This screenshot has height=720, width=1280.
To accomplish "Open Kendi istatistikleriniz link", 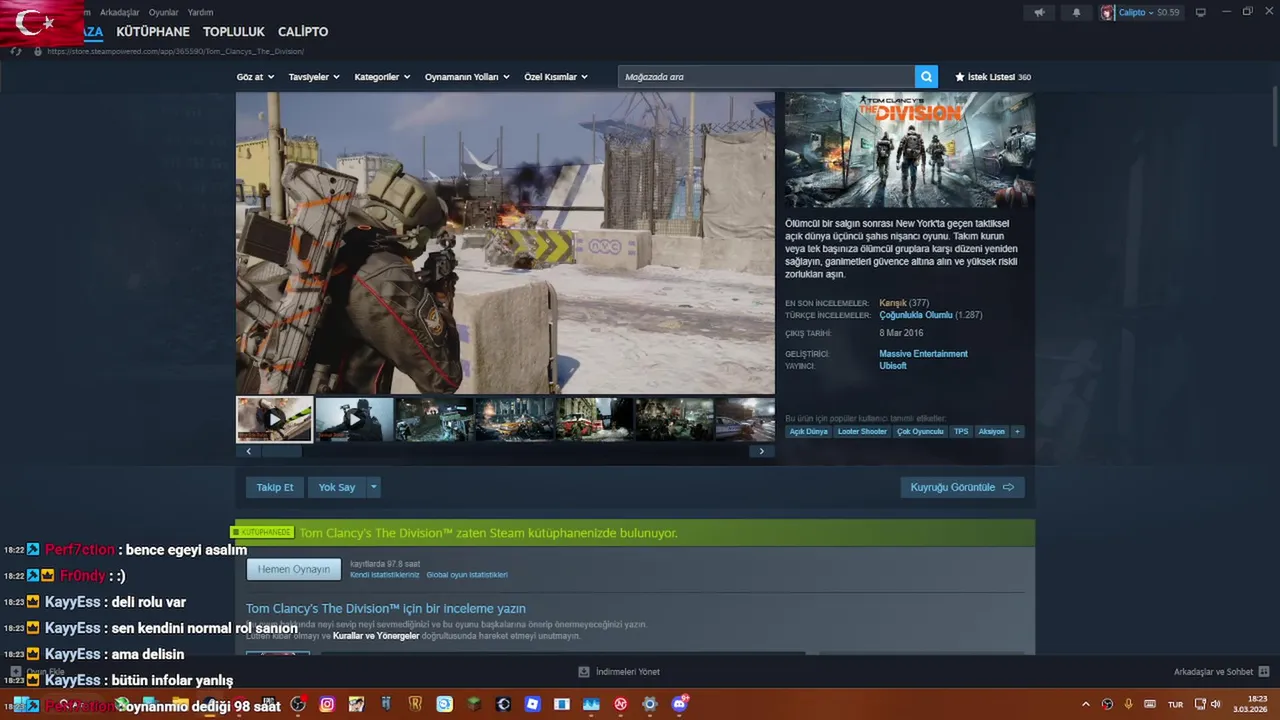I will [x=384, y=575].
